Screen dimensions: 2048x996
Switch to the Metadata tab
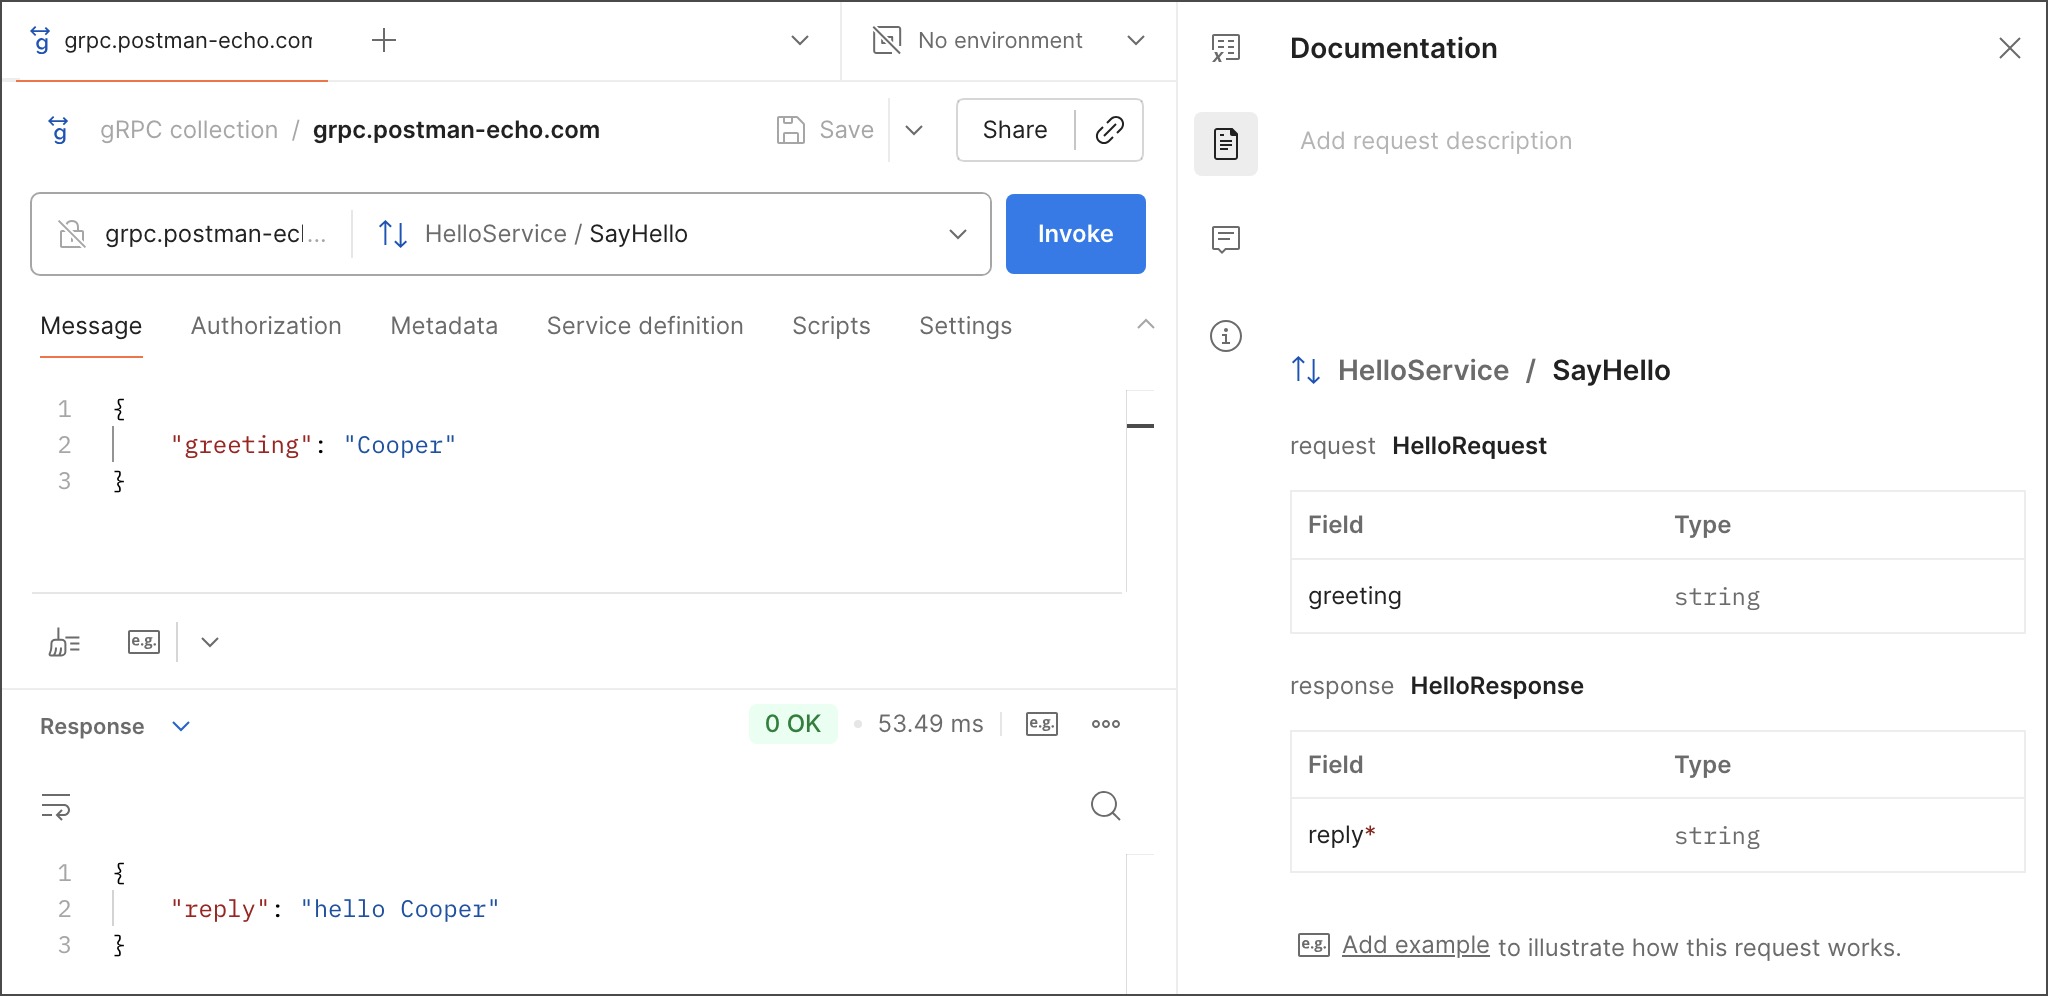(x=444, y=326)
